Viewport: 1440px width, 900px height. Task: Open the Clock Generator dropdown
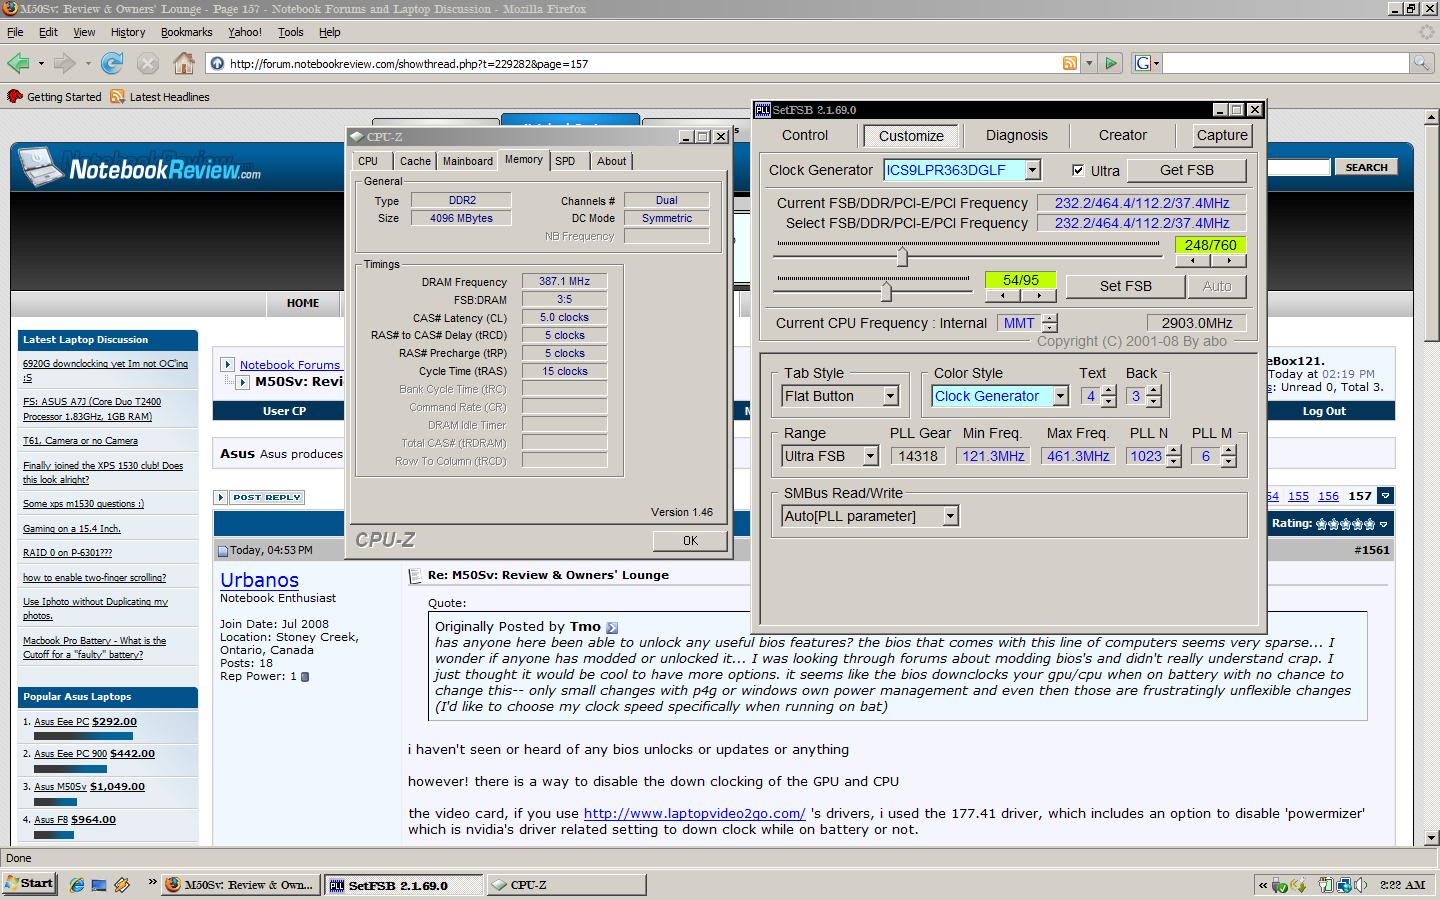click(1032, 170)
